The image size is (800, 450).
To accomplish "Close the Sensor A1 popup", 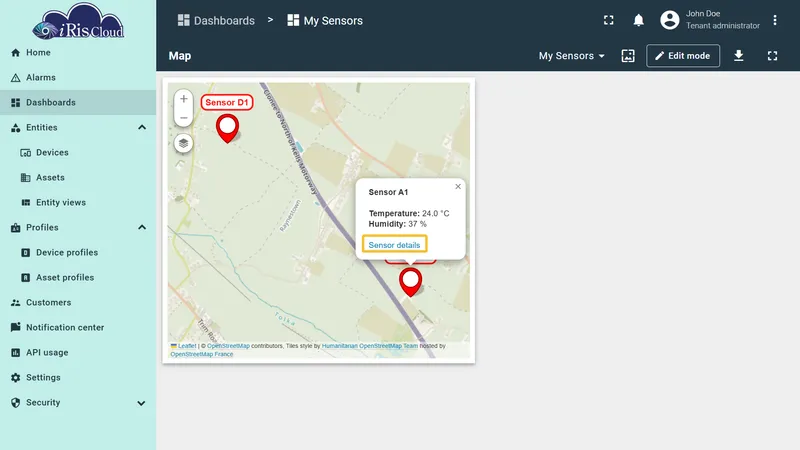I will coord(458,186).
